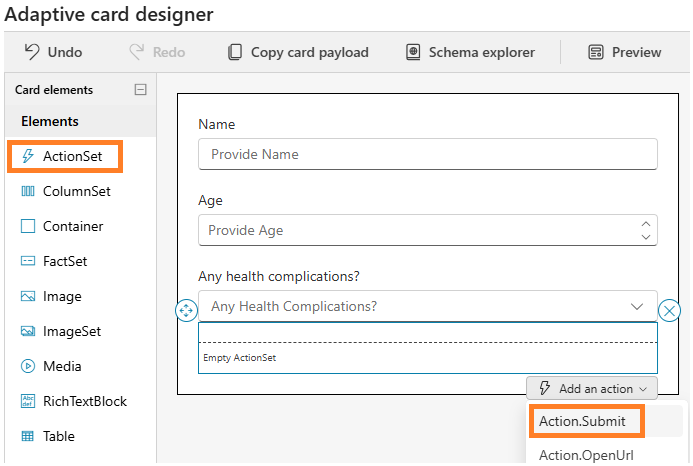Select the Container element

(x=62, y=226)
